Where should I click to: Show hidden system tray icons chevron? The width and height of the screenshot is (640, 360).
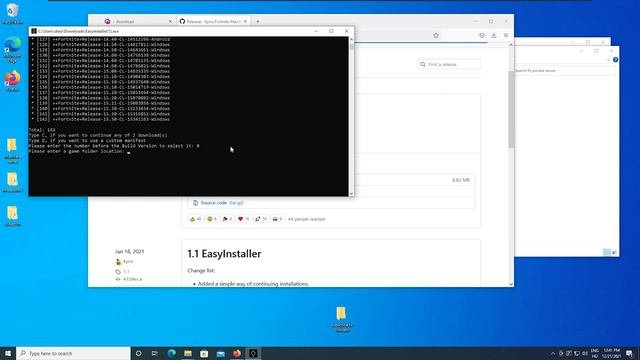click(553, 353)
